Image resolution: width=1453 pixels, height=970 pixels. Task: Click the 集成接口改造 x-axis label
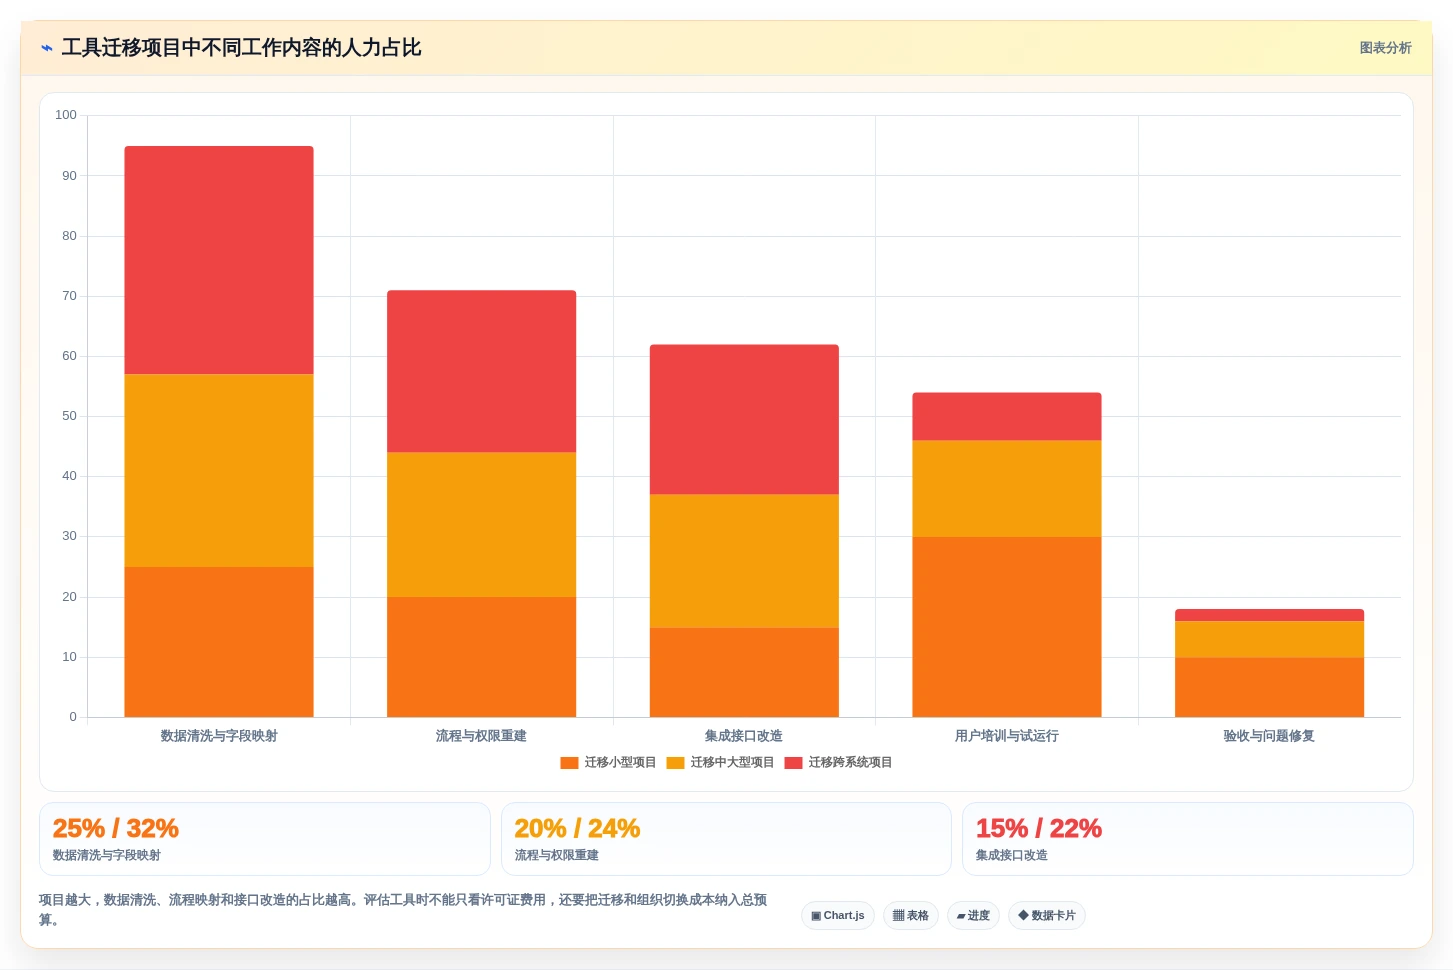click(744, 736)
